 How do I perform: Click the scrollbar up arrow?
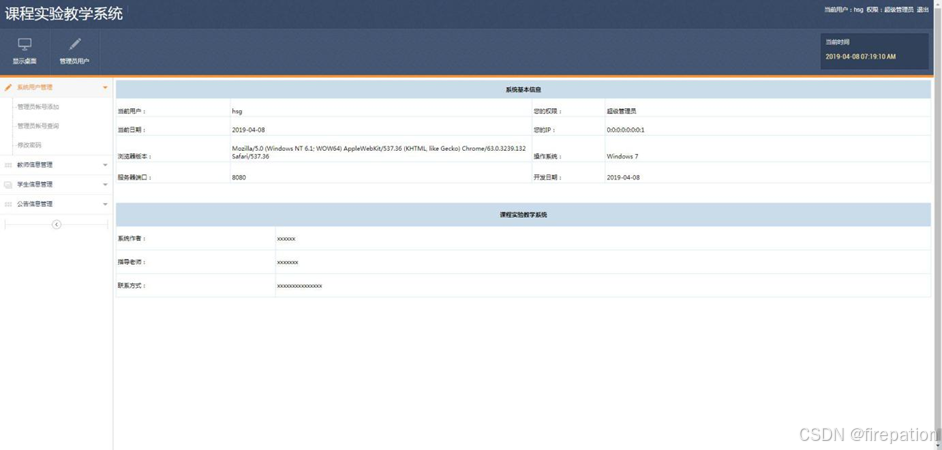938,4
